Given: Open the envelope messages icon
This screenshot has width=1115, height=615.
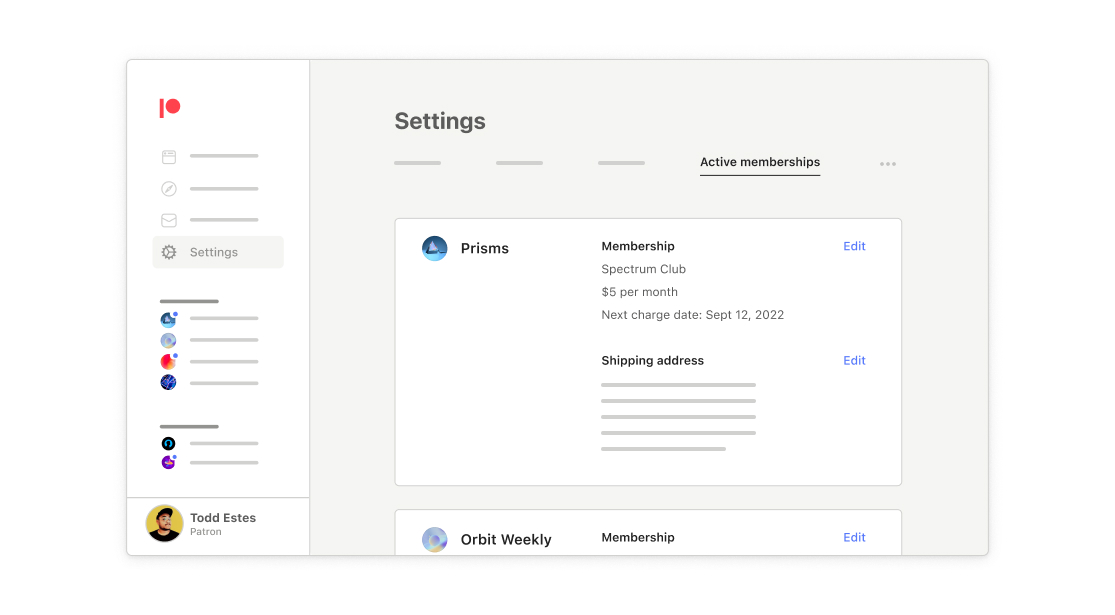Looking at the screenshot, I should (169, 221).
